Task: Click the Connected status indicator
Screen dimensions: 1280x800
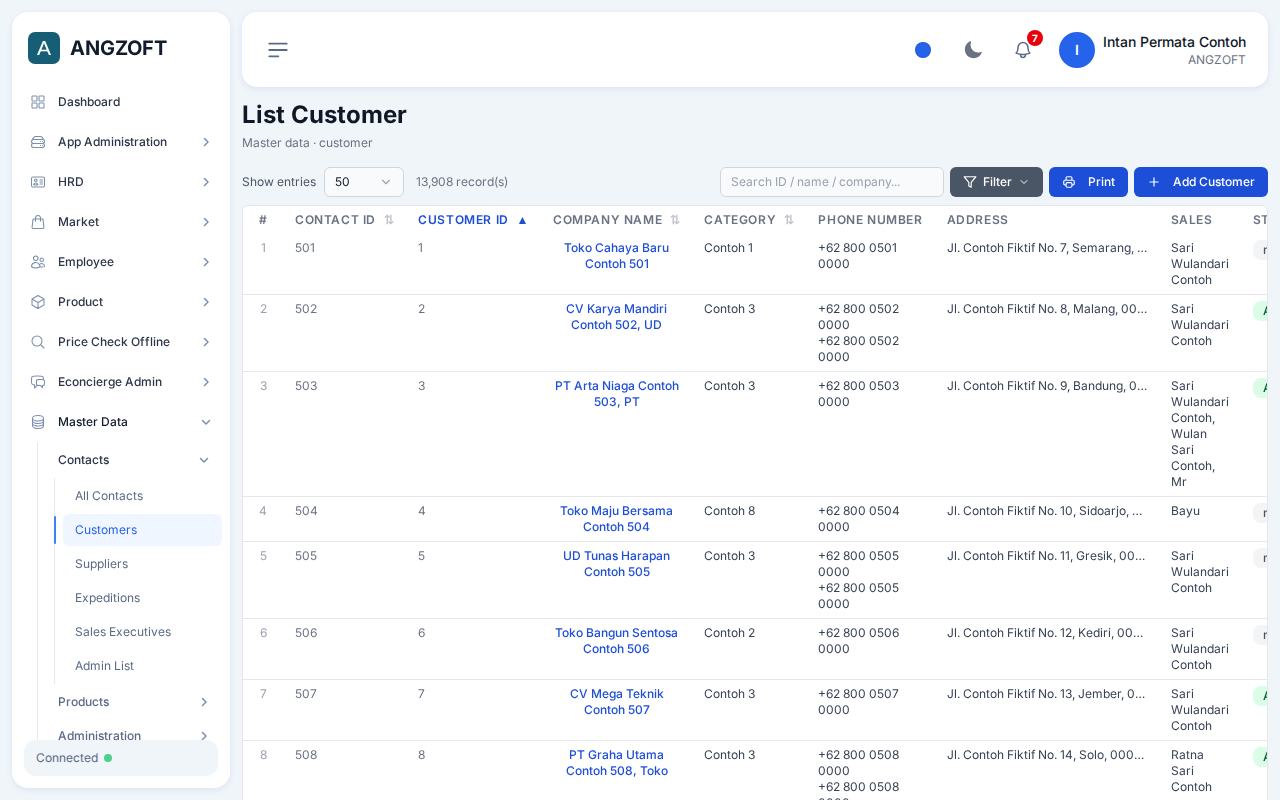Action: pos(121,758)
